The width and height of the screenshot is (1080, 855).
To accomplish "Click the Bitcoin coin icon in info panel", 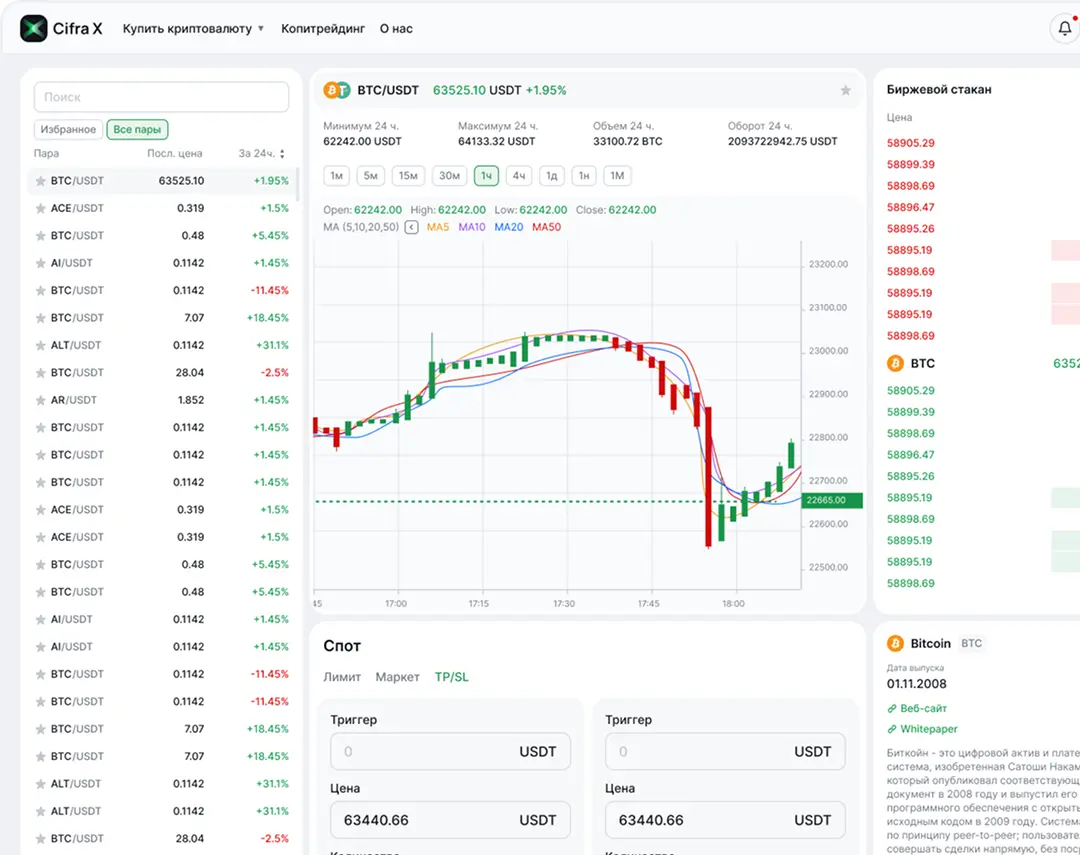I will coord(895,644).
